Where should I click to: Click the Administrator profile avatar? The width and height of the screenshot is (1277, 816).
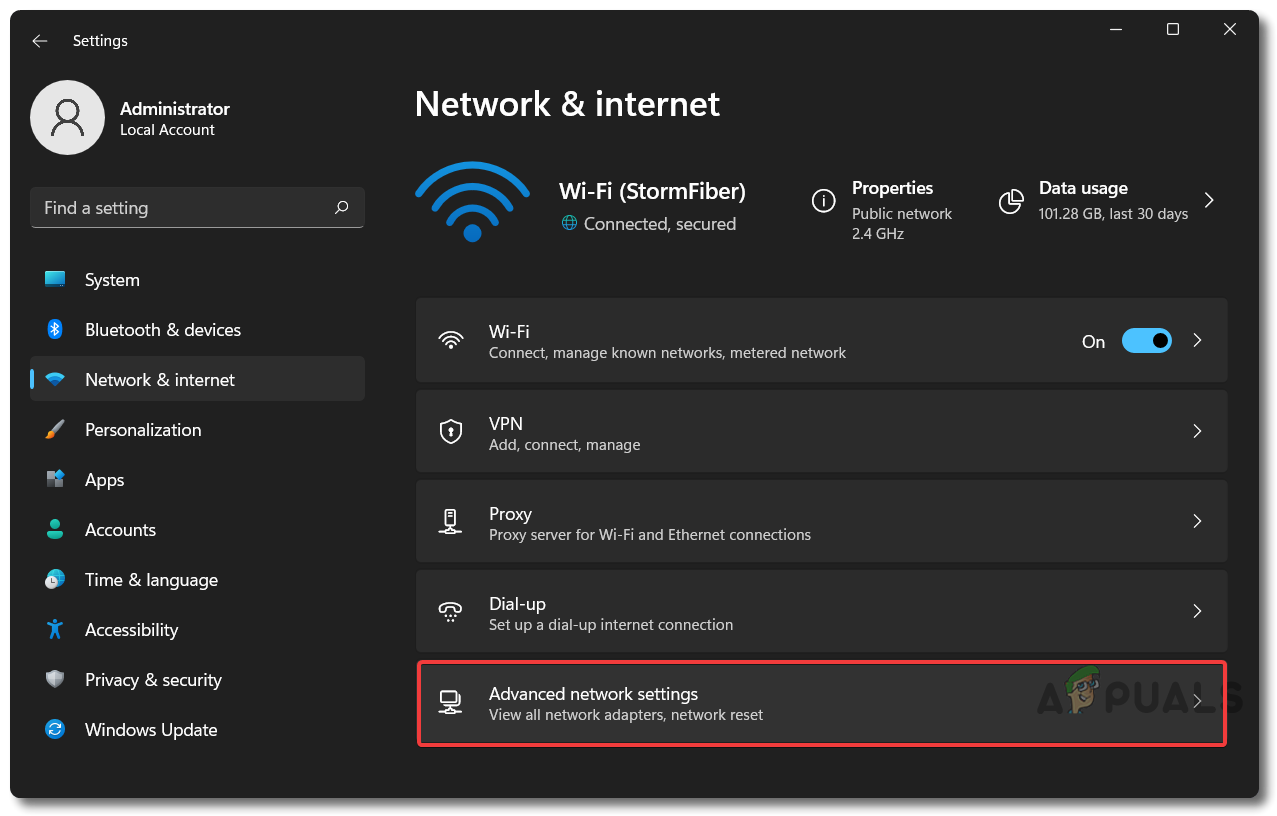click(68, 118)
